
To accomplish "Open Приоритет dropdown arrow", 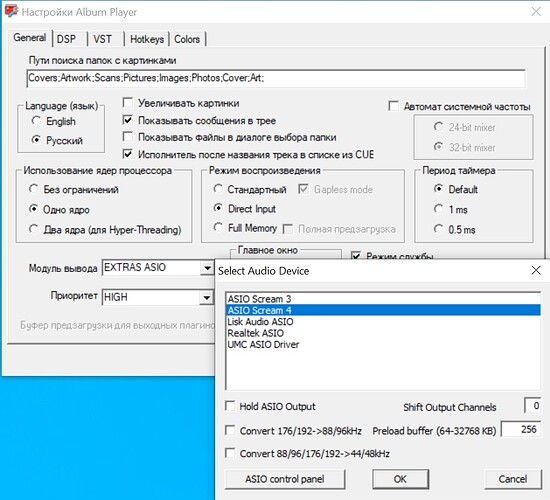I will click(207, 298).
